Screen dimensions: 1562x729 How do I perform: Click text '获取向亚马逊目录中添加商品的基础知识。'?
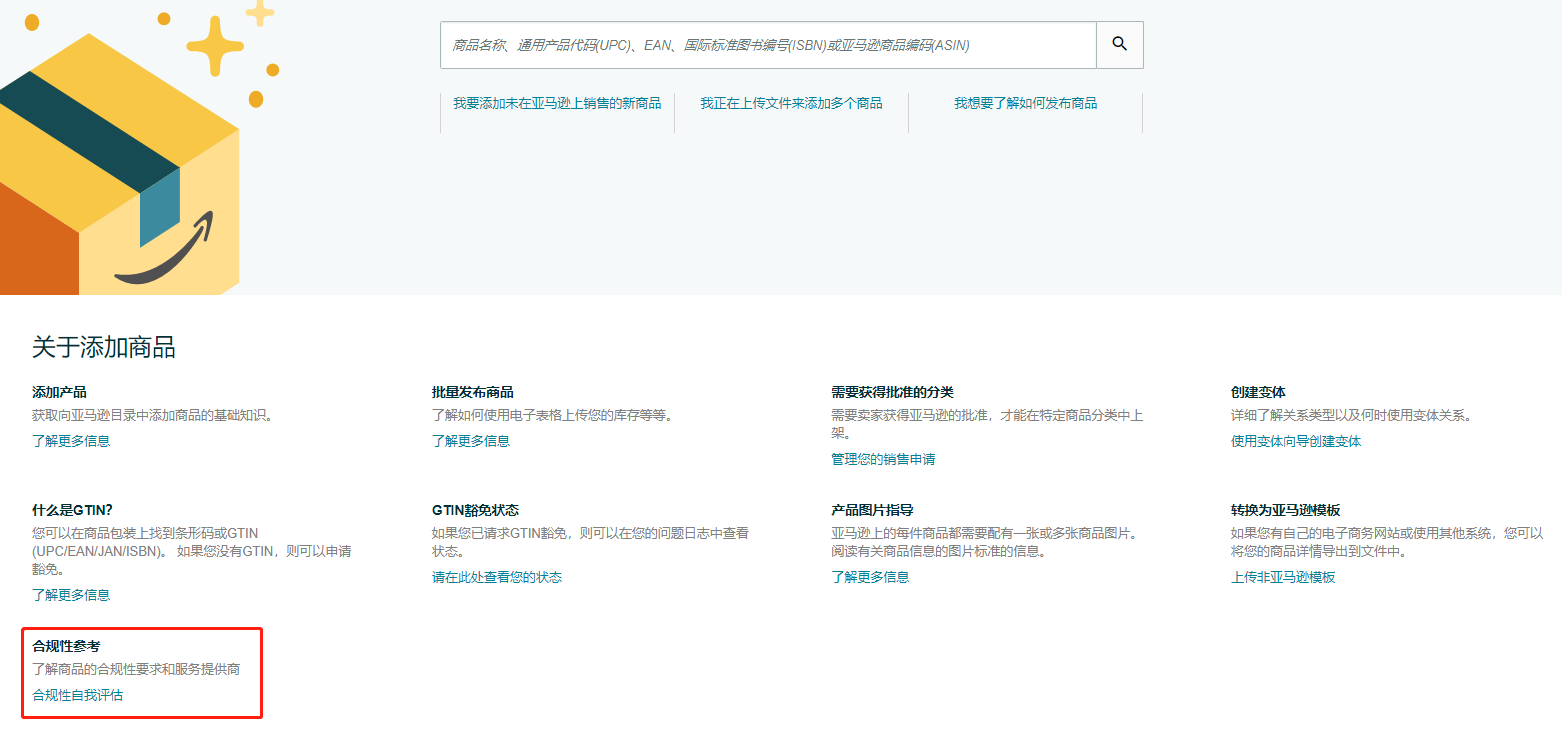tap(153, 415)
